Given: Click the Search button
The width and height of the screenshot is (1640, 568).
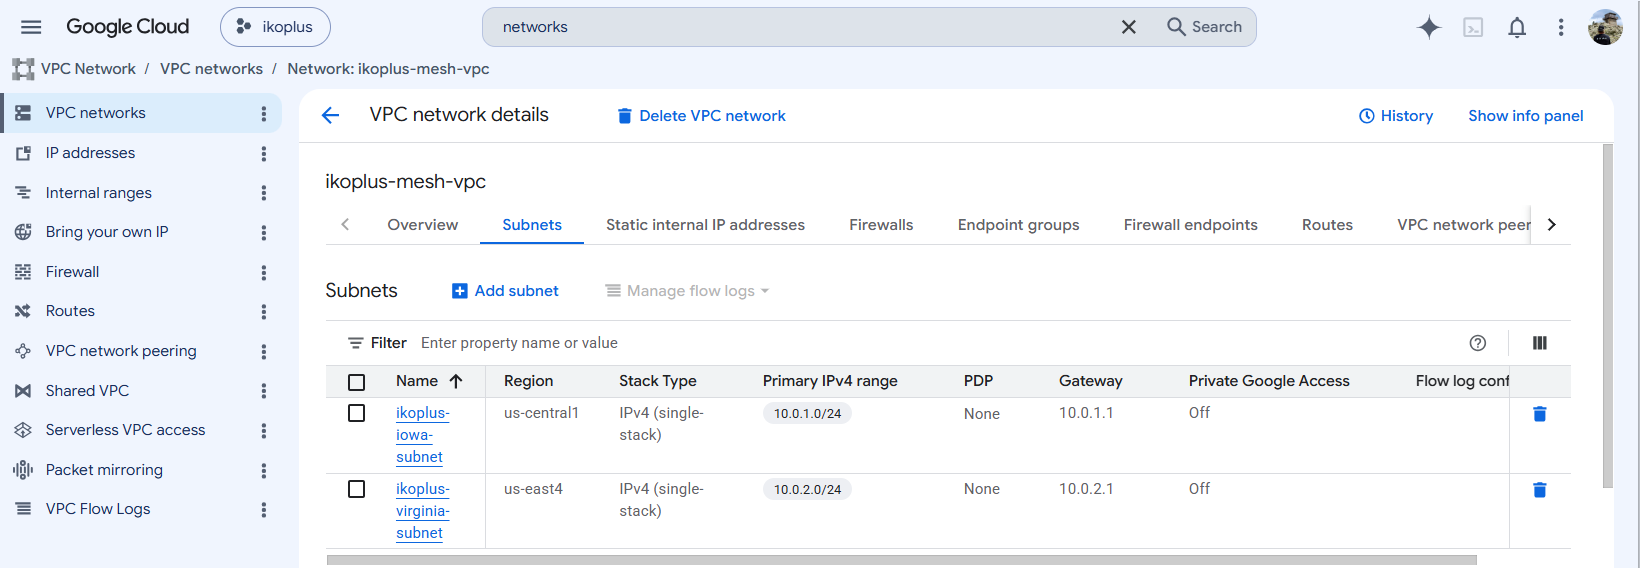Looking at the screenshot, I should (1205, 27).
